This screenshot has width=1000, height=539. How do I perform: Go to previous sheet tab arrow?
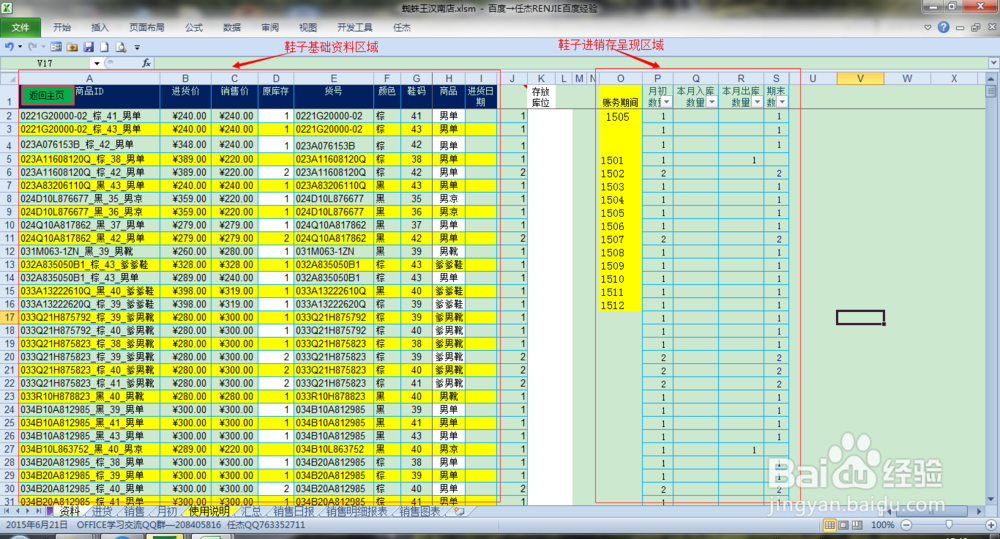pos(18,511)
